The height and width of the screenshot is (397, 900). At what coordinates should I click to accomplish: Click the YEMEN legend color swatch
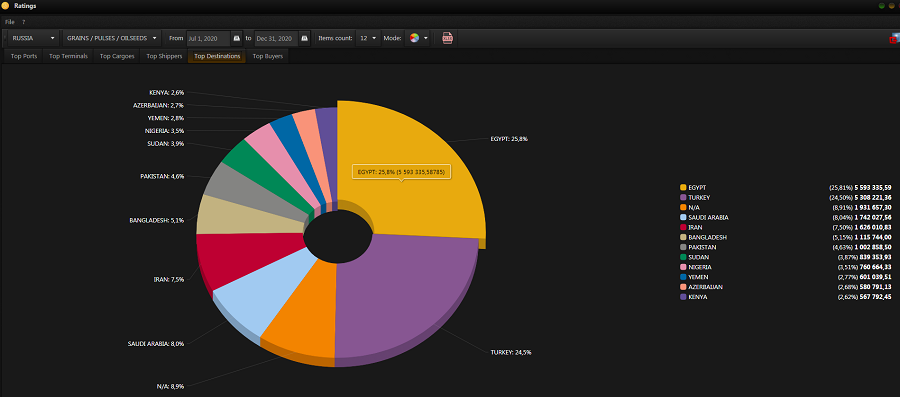[x=683, y=277]
